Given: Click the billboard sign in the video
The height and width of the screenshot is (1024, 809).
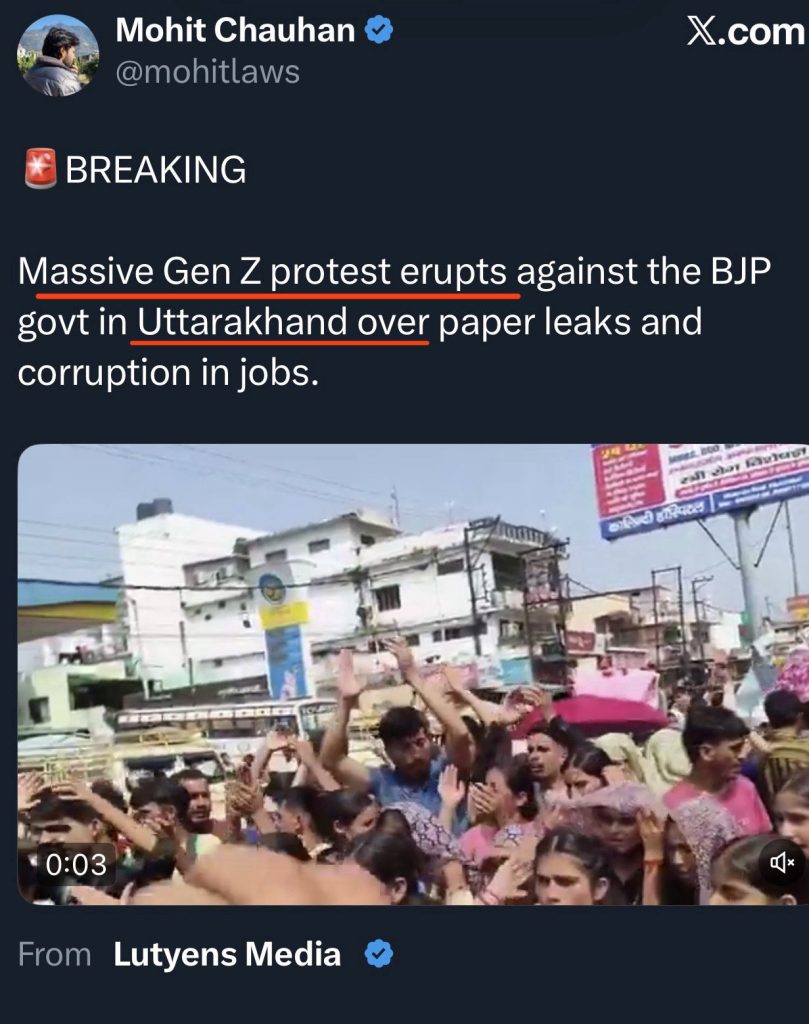Looking at the screenshot, I should coord(700,490).
